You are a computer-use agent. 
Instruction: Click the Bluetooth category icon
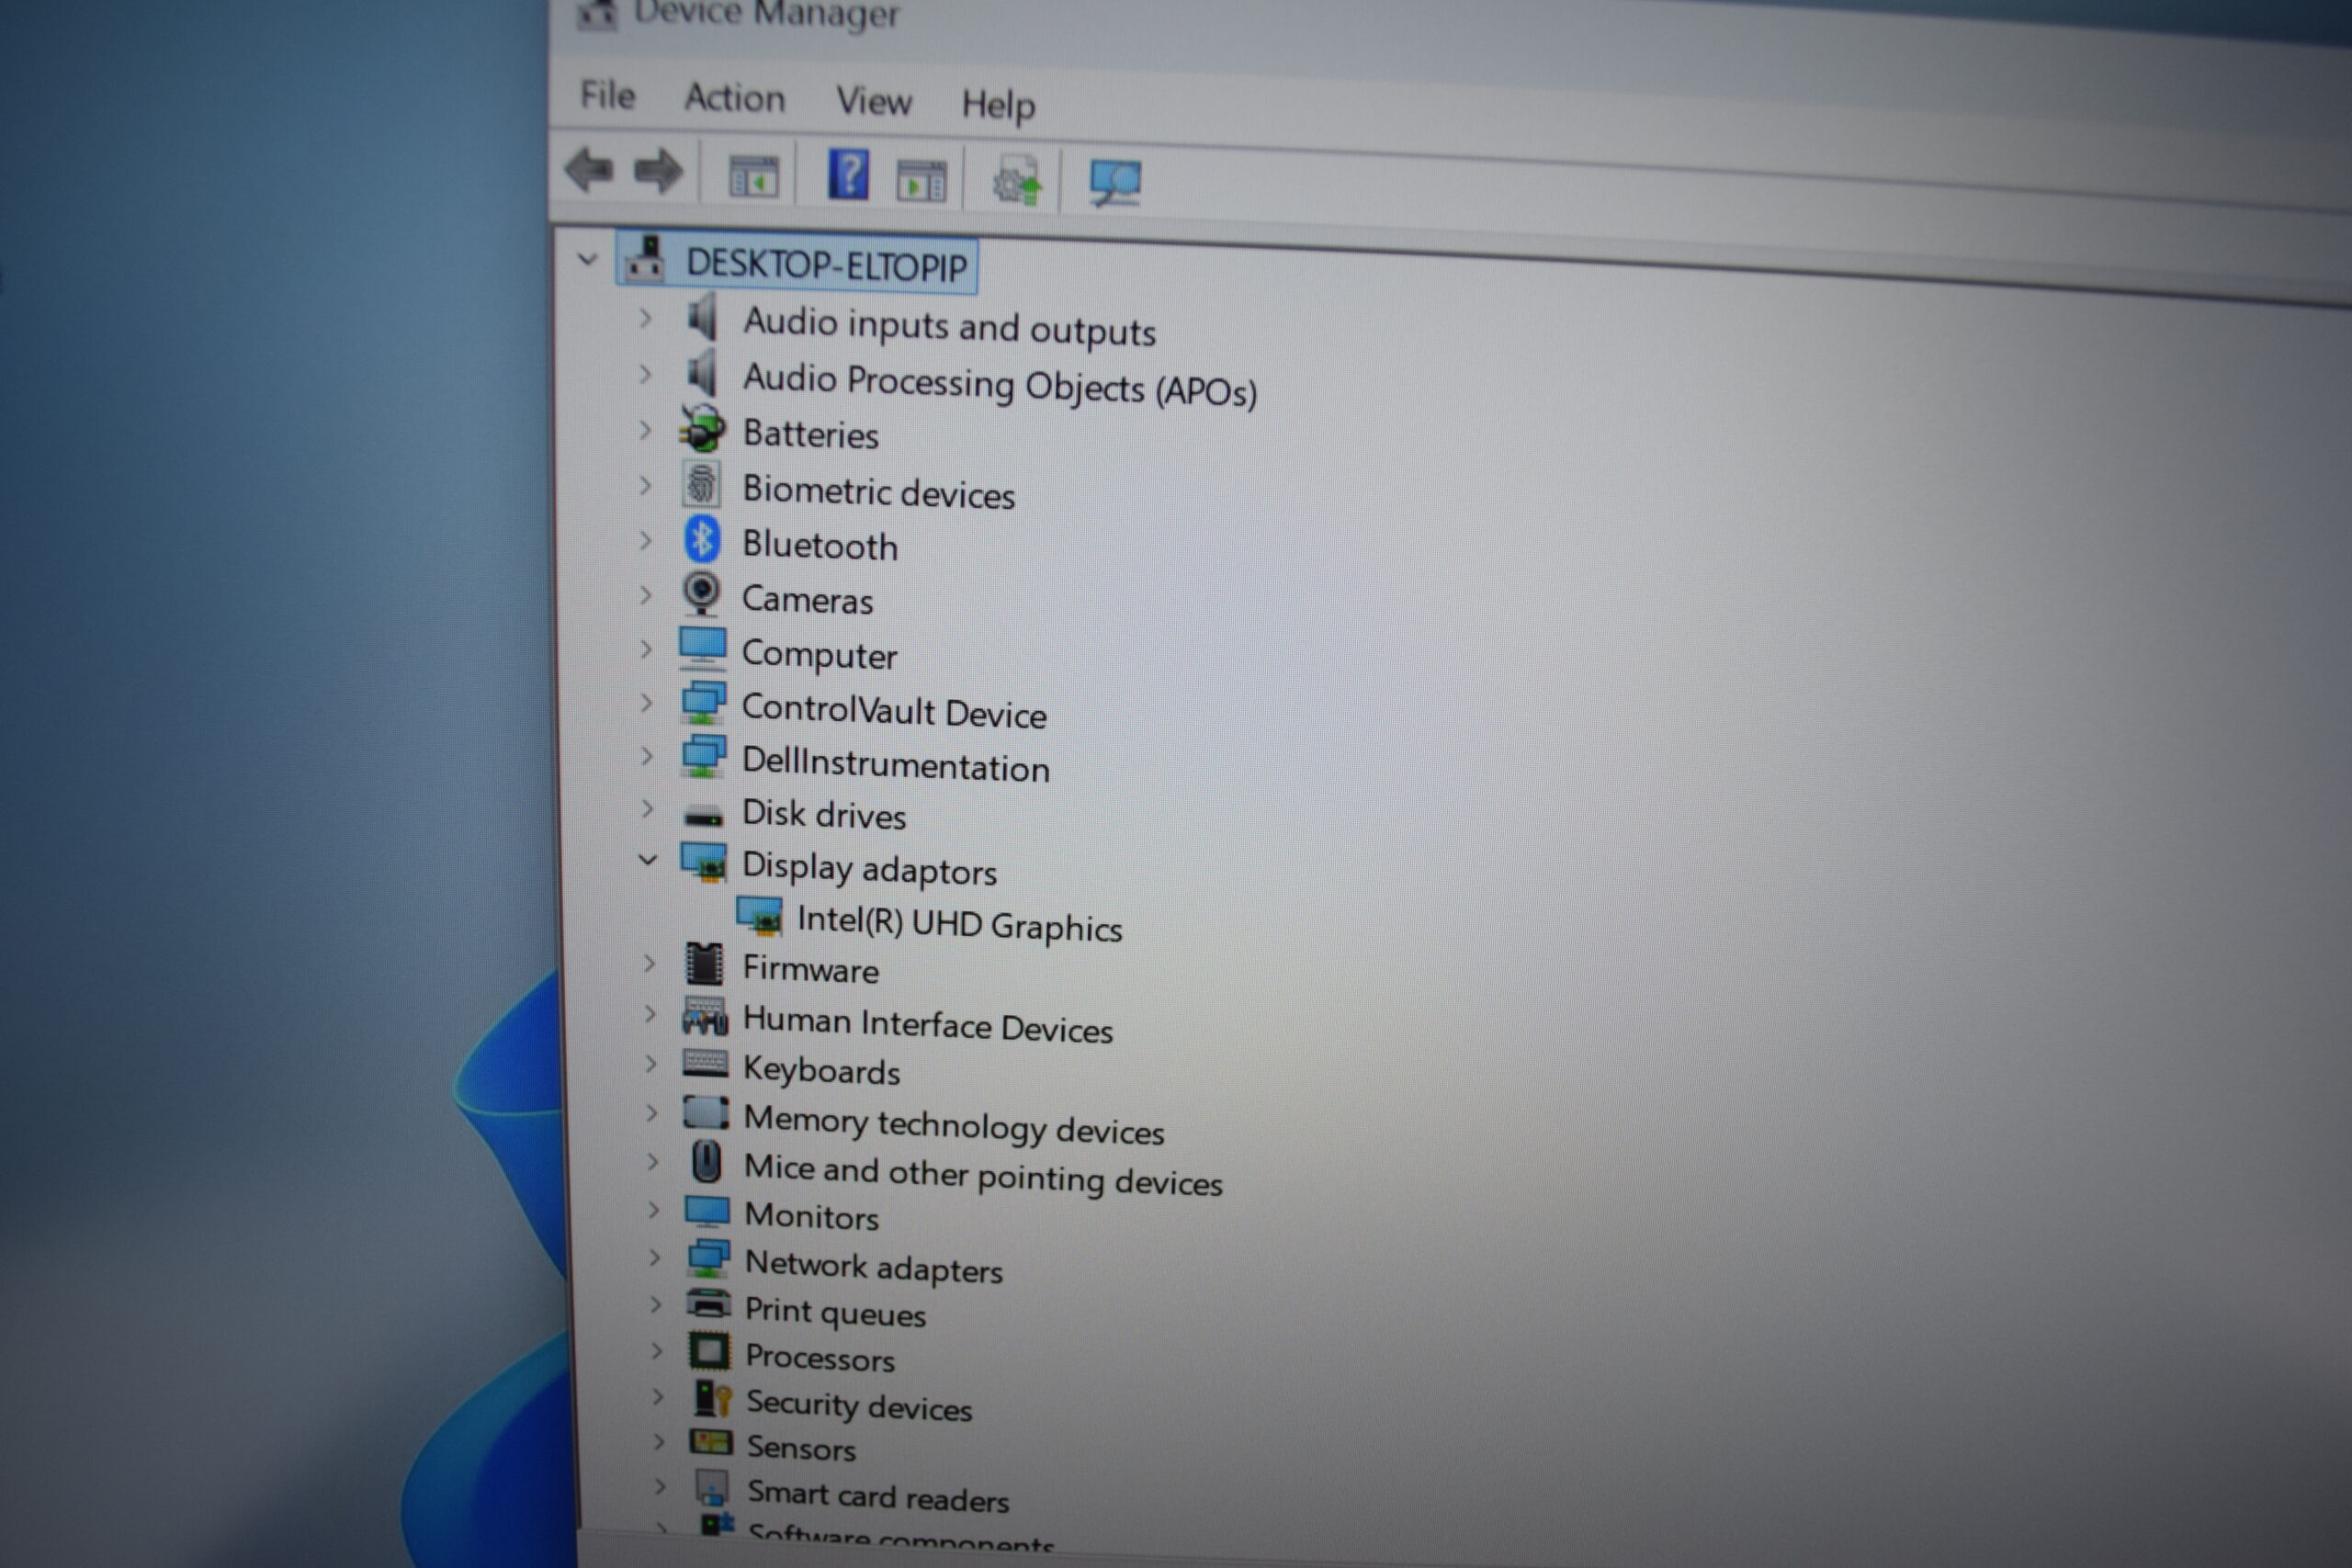701,540
